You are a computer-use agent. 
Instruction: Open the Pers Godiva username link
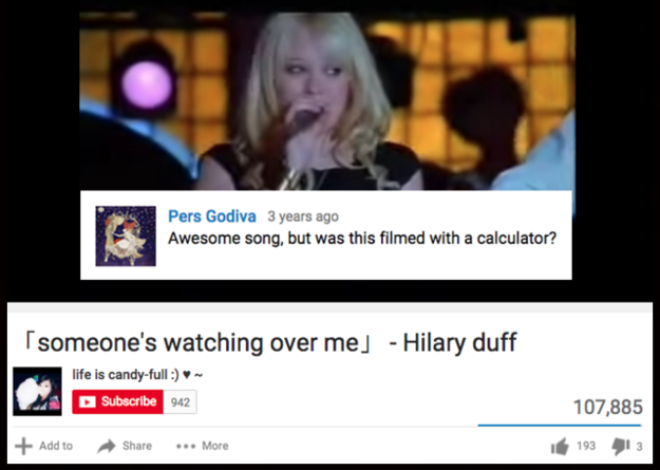tap(212, 216)
